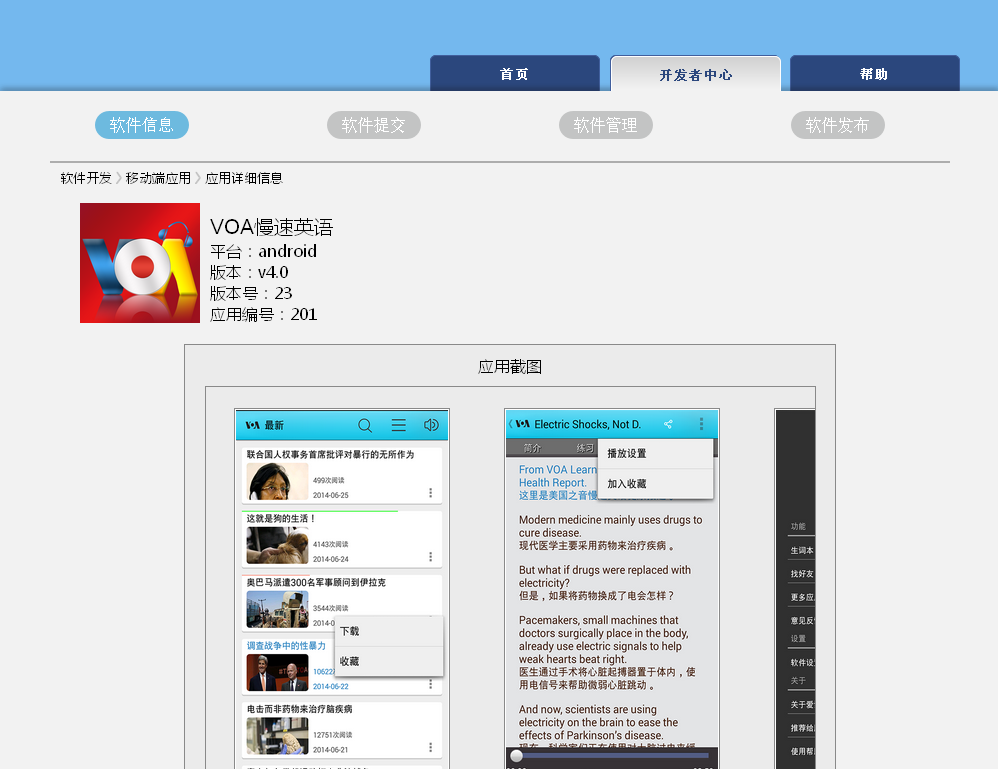Click the three-dot overflow icon in Electric Shocks header
The height and width of the screenshot is (769, 998).
[701, 424]
